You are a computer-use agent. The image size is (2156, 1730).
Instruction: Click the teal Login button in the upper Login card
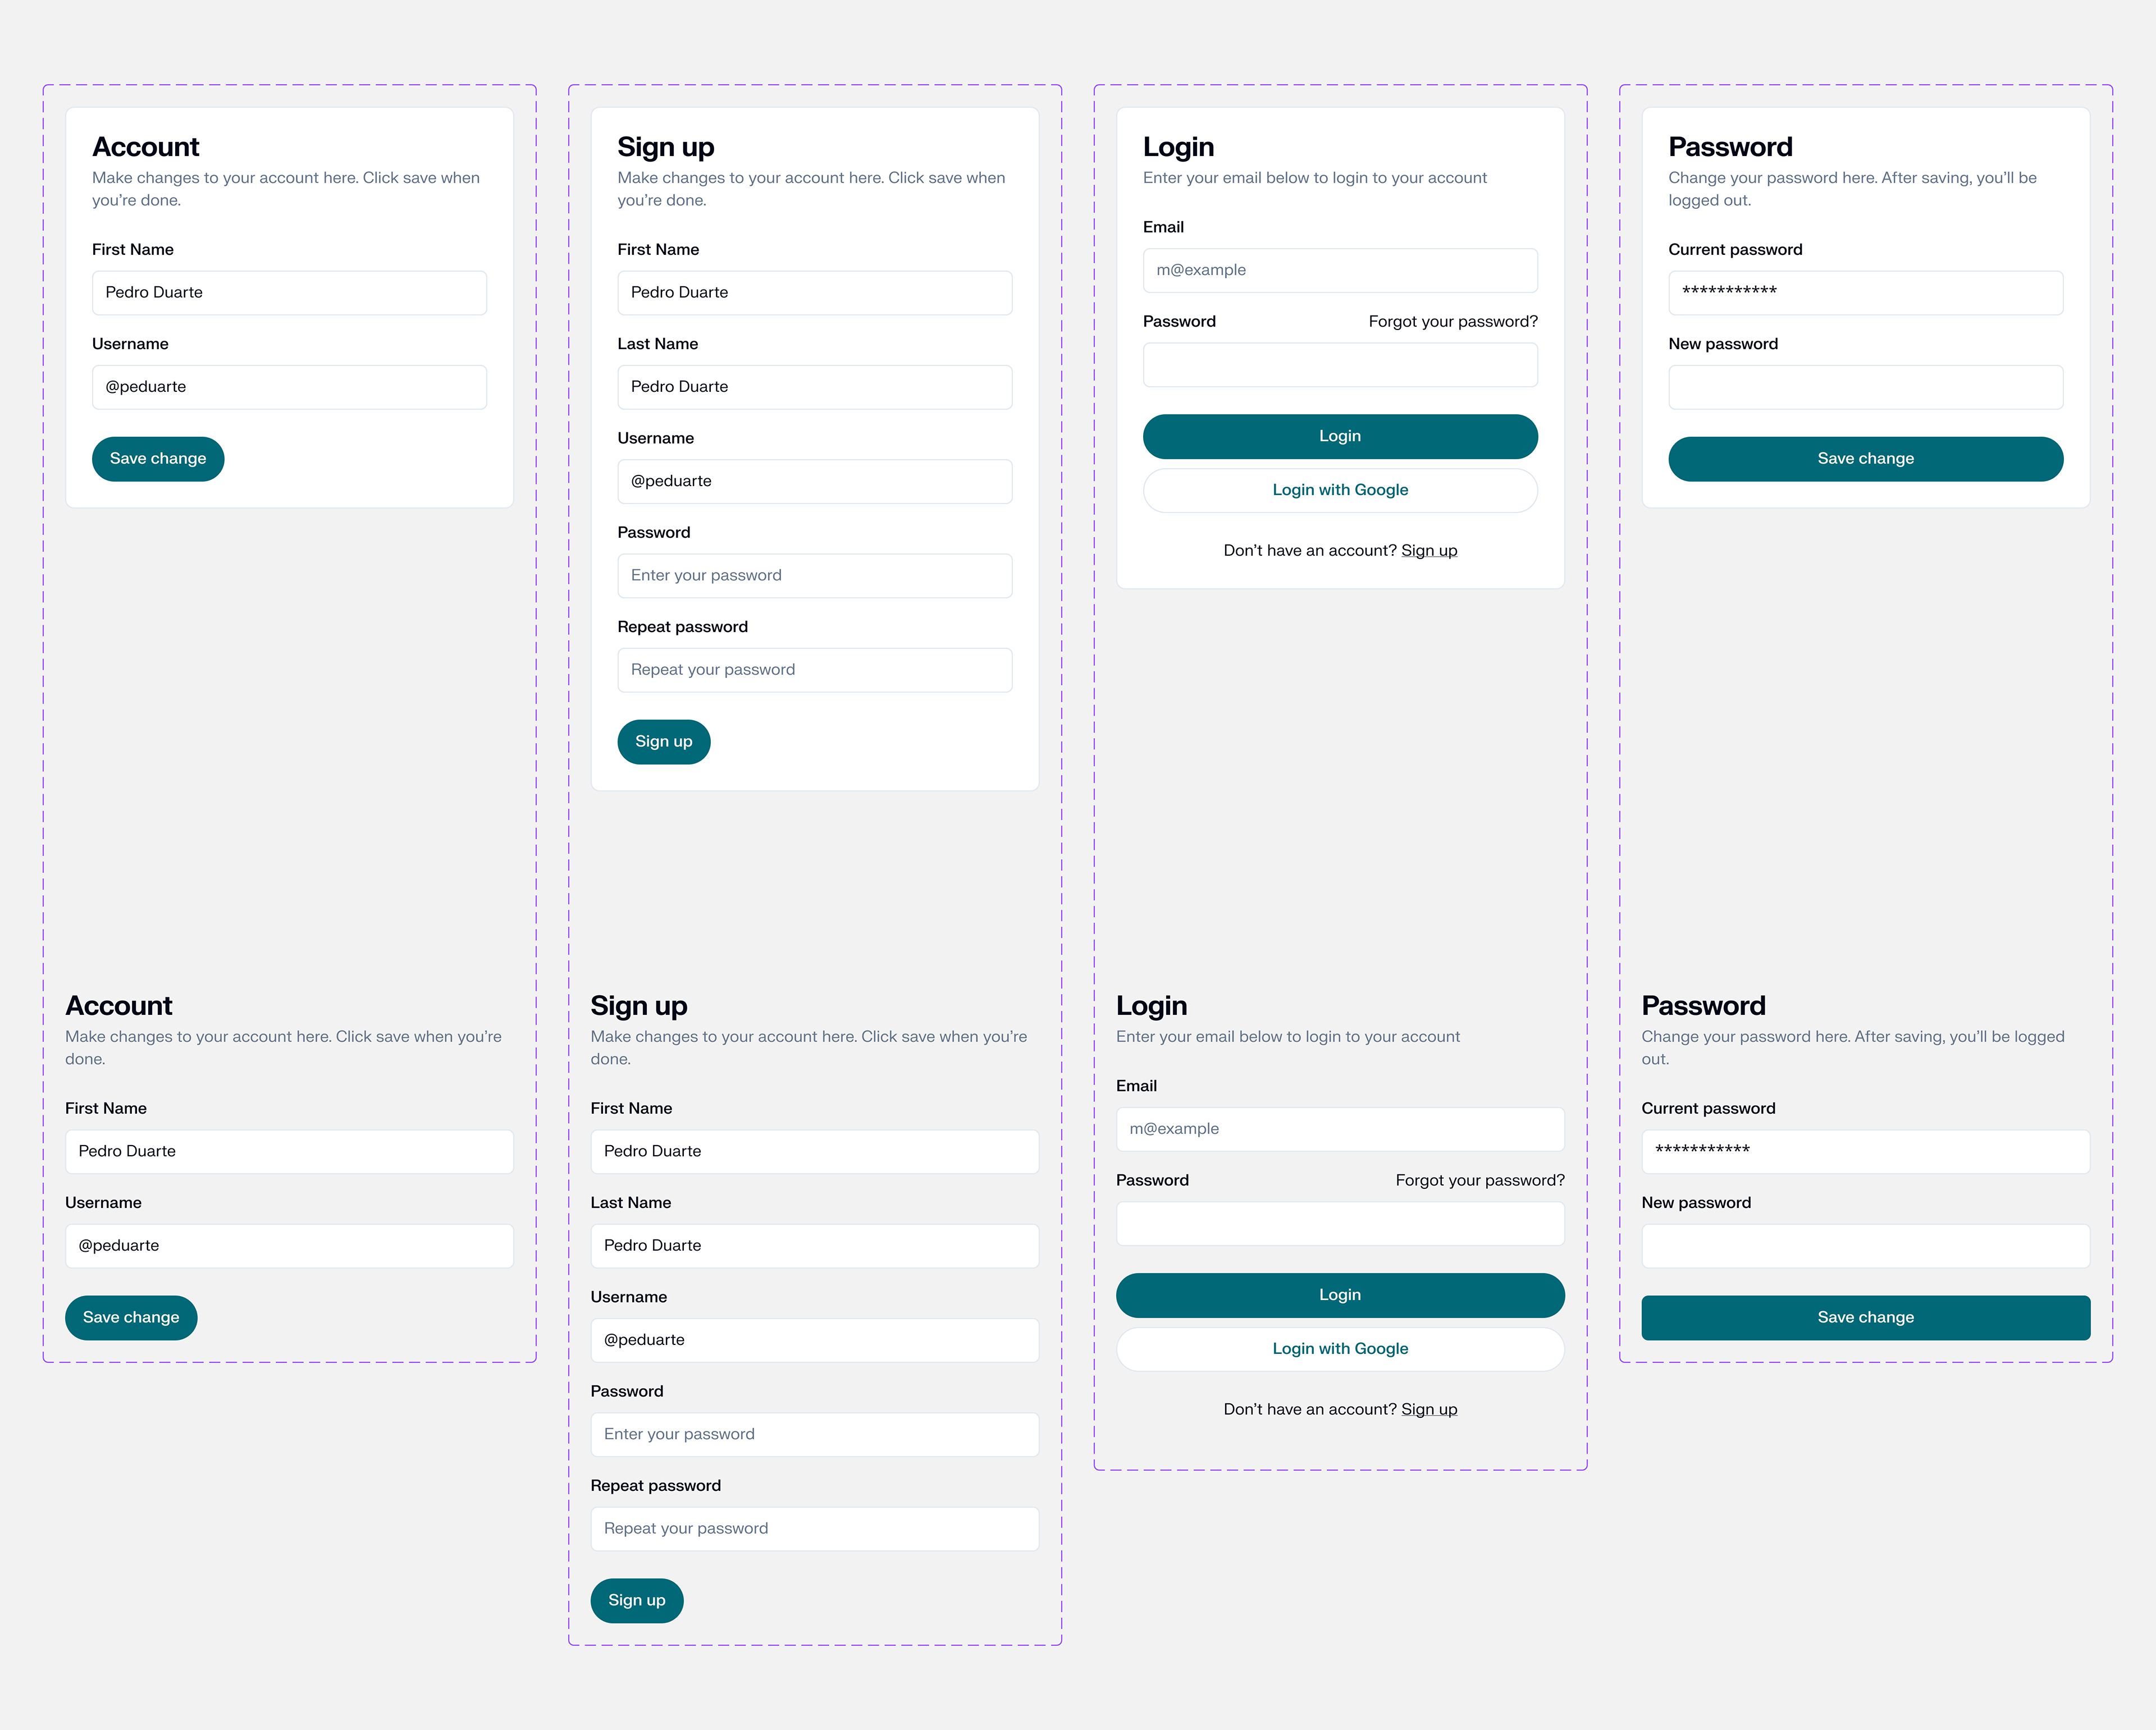[x=1340, y=437]
